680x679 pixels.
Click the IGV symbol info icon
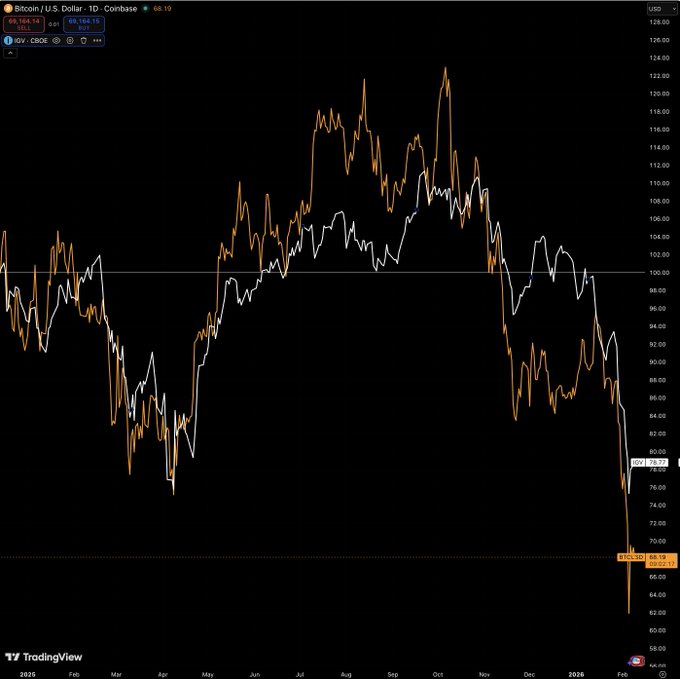coord(8,40)
